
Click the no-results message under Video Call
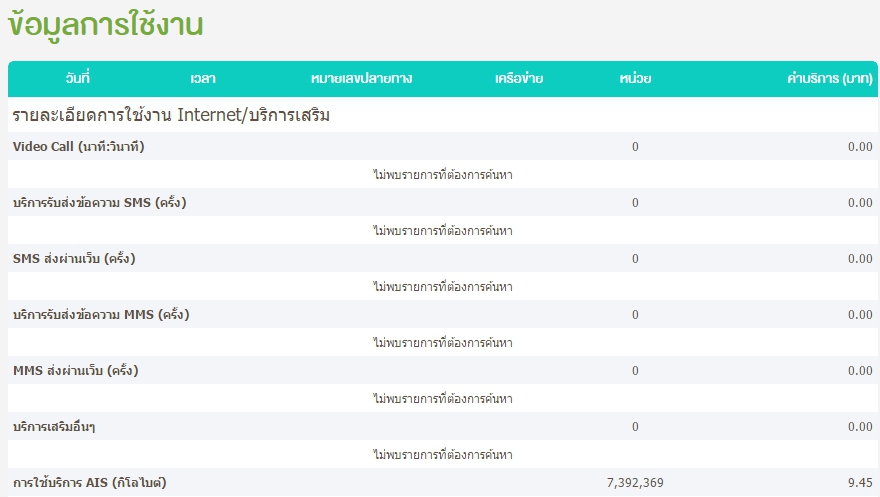[x=442, y=175]
